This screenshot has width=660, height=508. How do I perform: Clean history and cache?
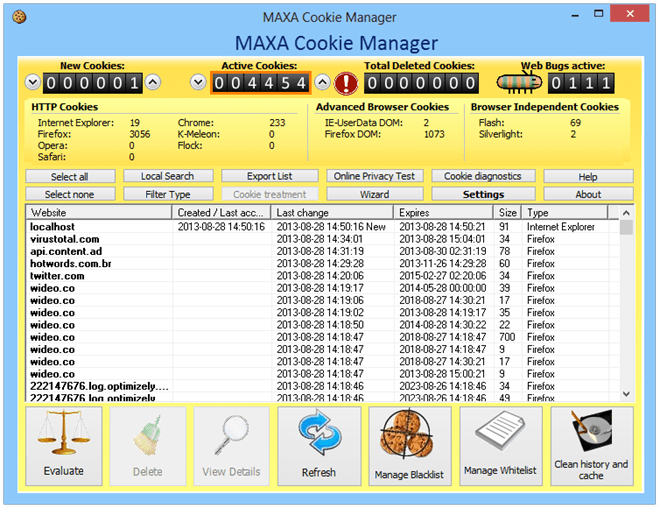[591, 446]
